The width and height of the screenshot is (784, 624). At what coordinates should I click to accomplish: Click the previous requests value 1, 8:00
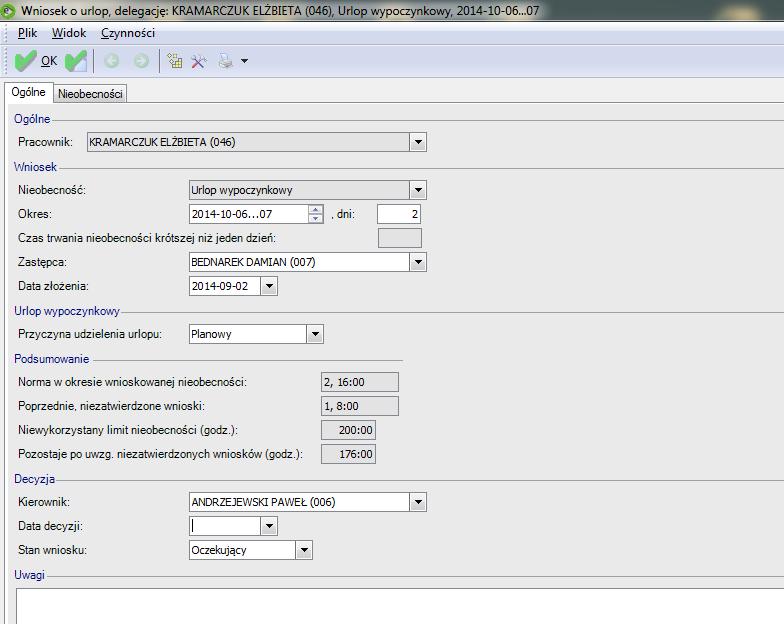coord(360,406)
